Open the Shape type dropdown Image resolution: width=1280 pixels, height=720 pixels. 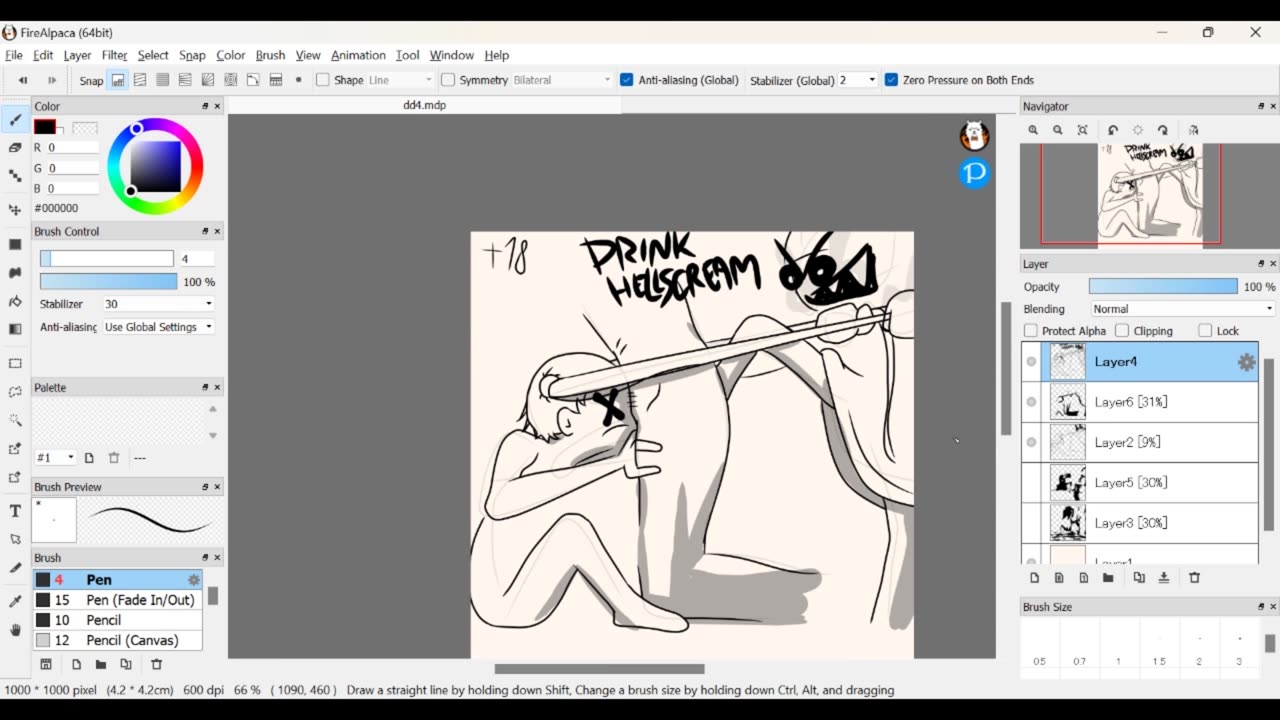click(x=400, y=80)
